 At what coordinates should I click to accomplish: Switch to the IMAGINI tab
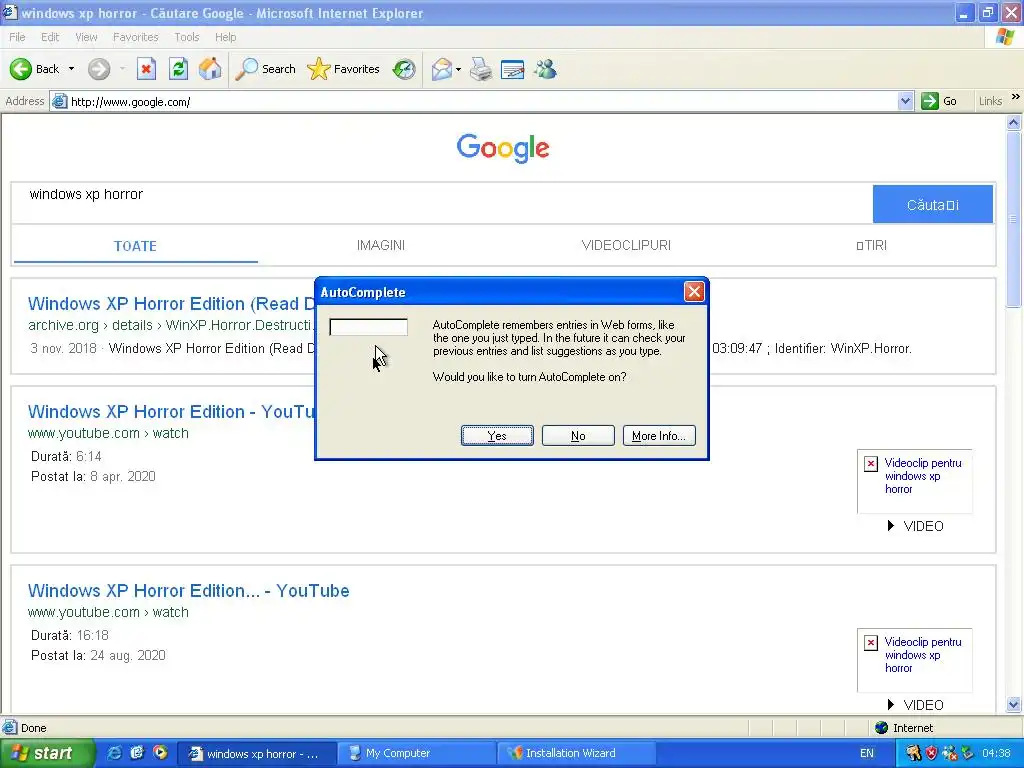(x=381, y=246)
